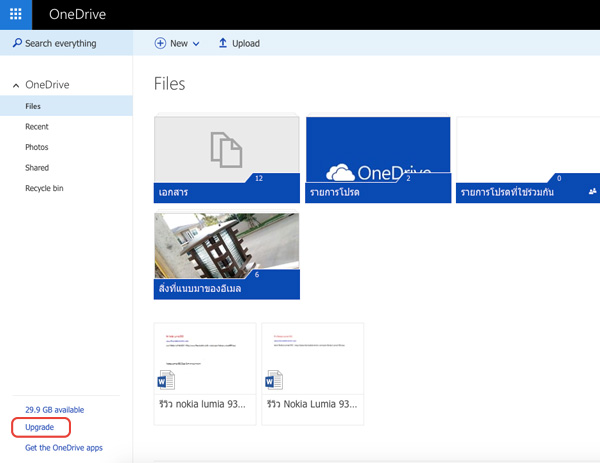Click the search magnifier icon
600x463 pixels.
(17, 43)
